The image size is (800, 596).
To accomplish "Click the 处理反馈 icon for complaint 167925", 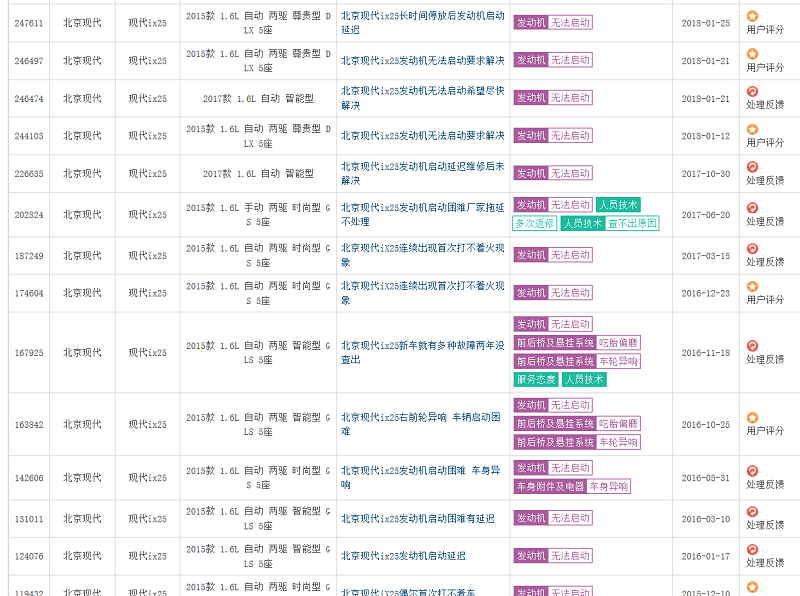I will tap(752, 346).
